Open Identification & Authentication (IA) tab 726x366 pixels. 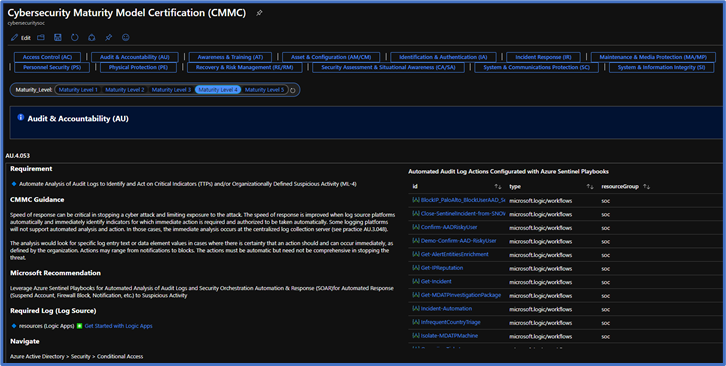point(443,57)
